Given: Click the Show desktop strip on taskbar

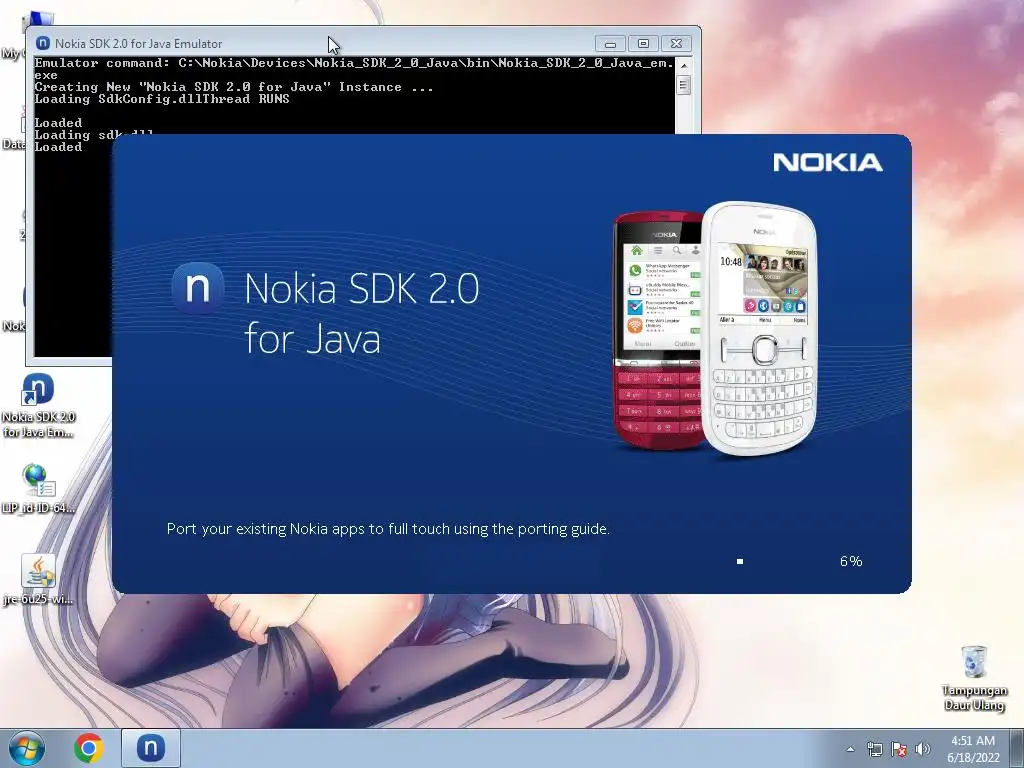Looking at the screenshot, I should pos(1018,748).
